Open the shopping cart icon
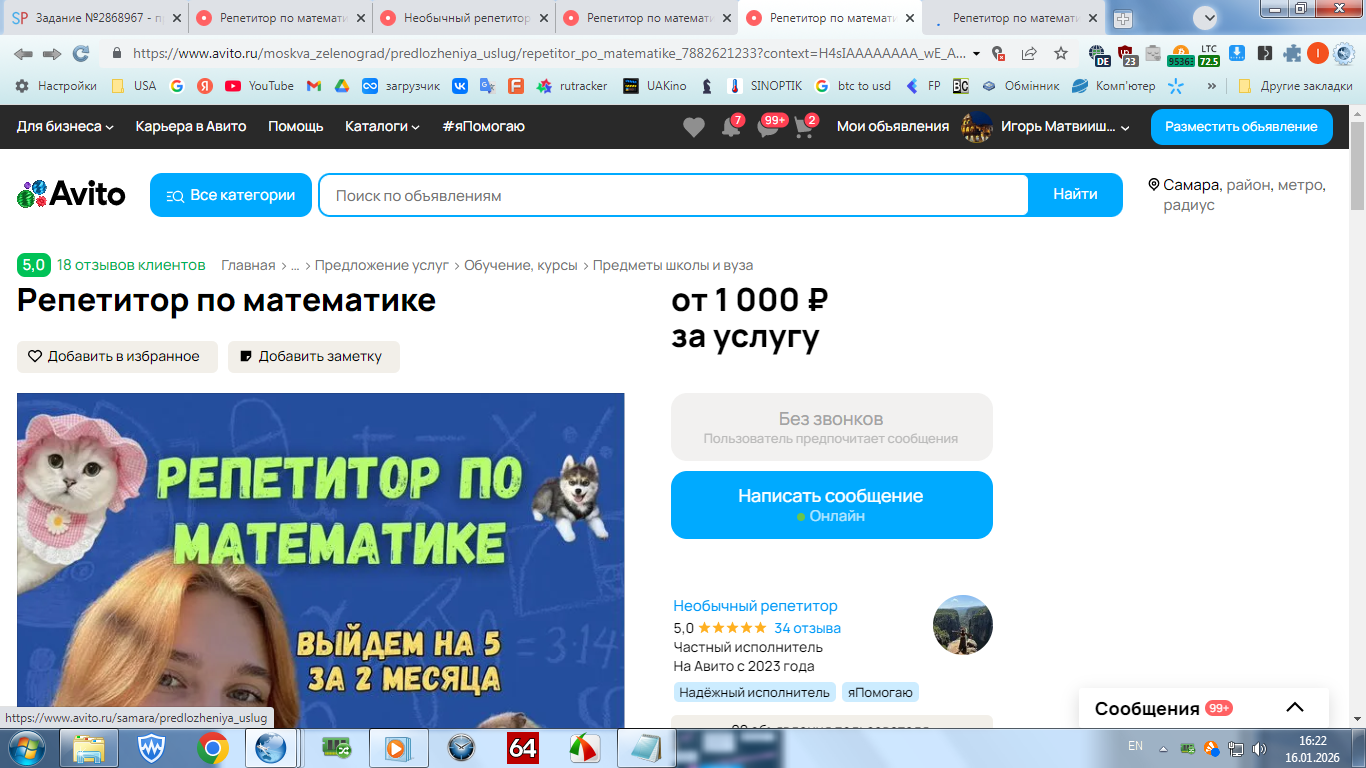Screen dimensions: 1366x768 tap(804, 127)
